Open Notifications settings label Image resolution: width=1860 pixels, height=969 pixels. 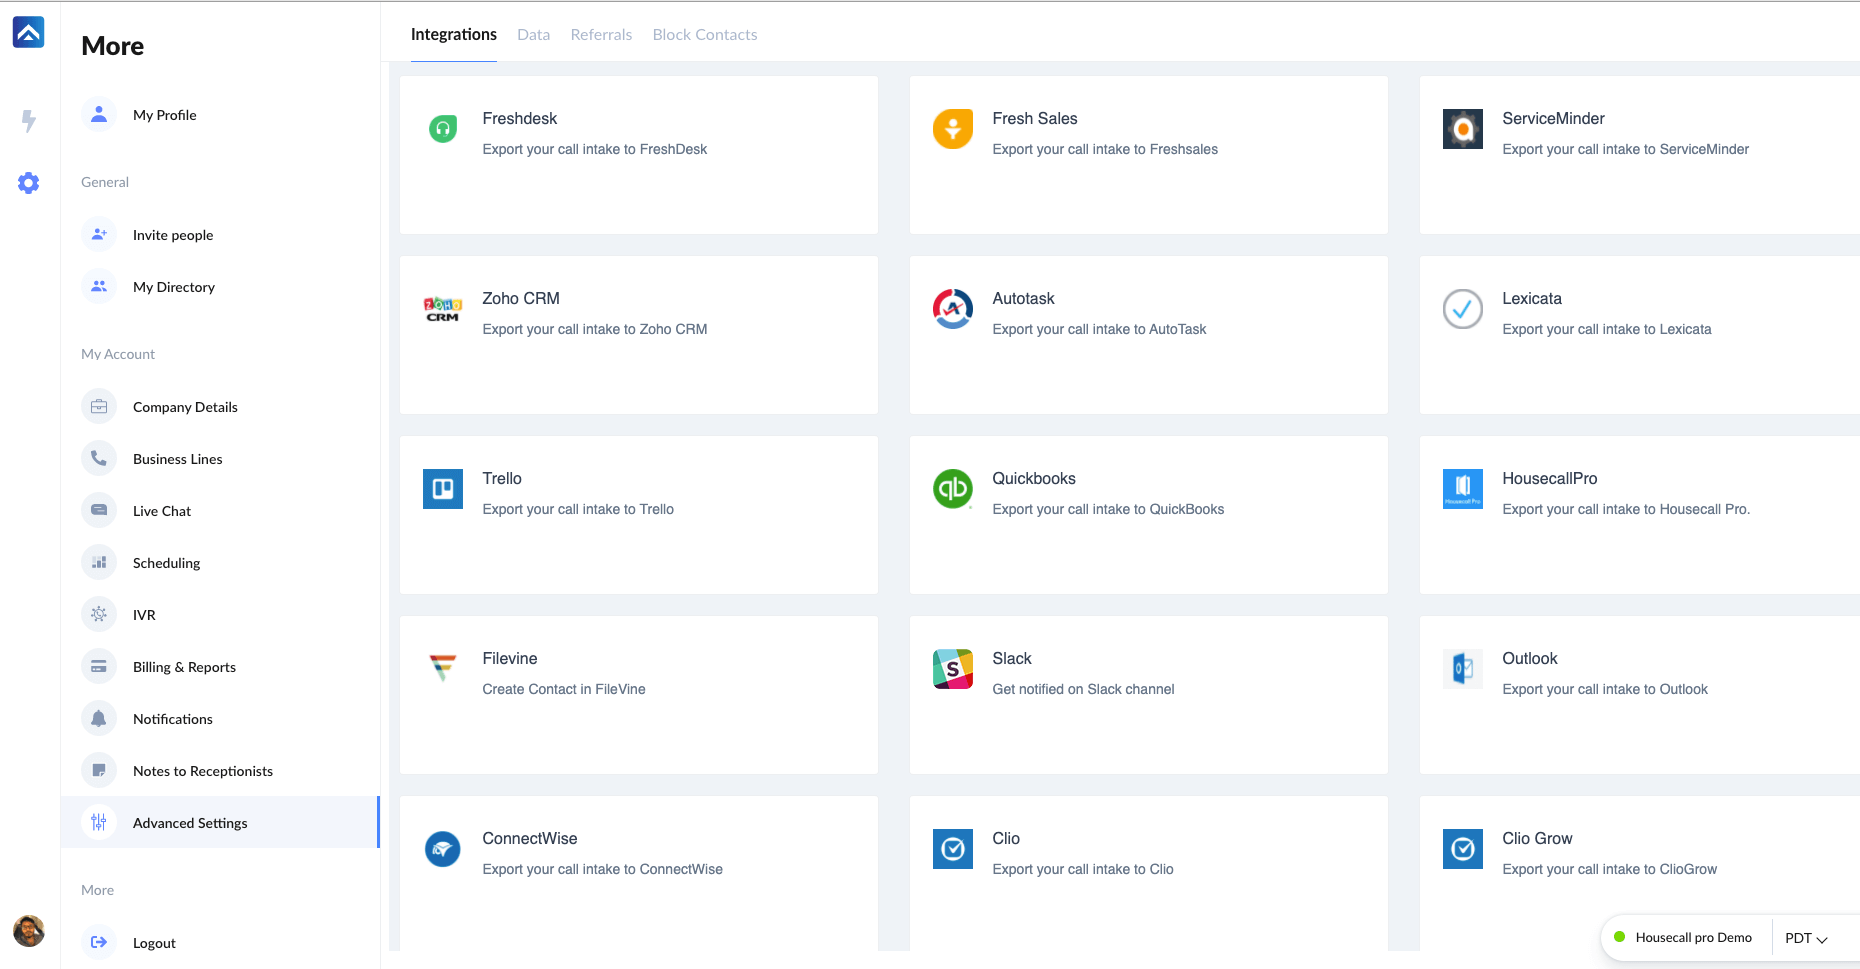[173, 719]
